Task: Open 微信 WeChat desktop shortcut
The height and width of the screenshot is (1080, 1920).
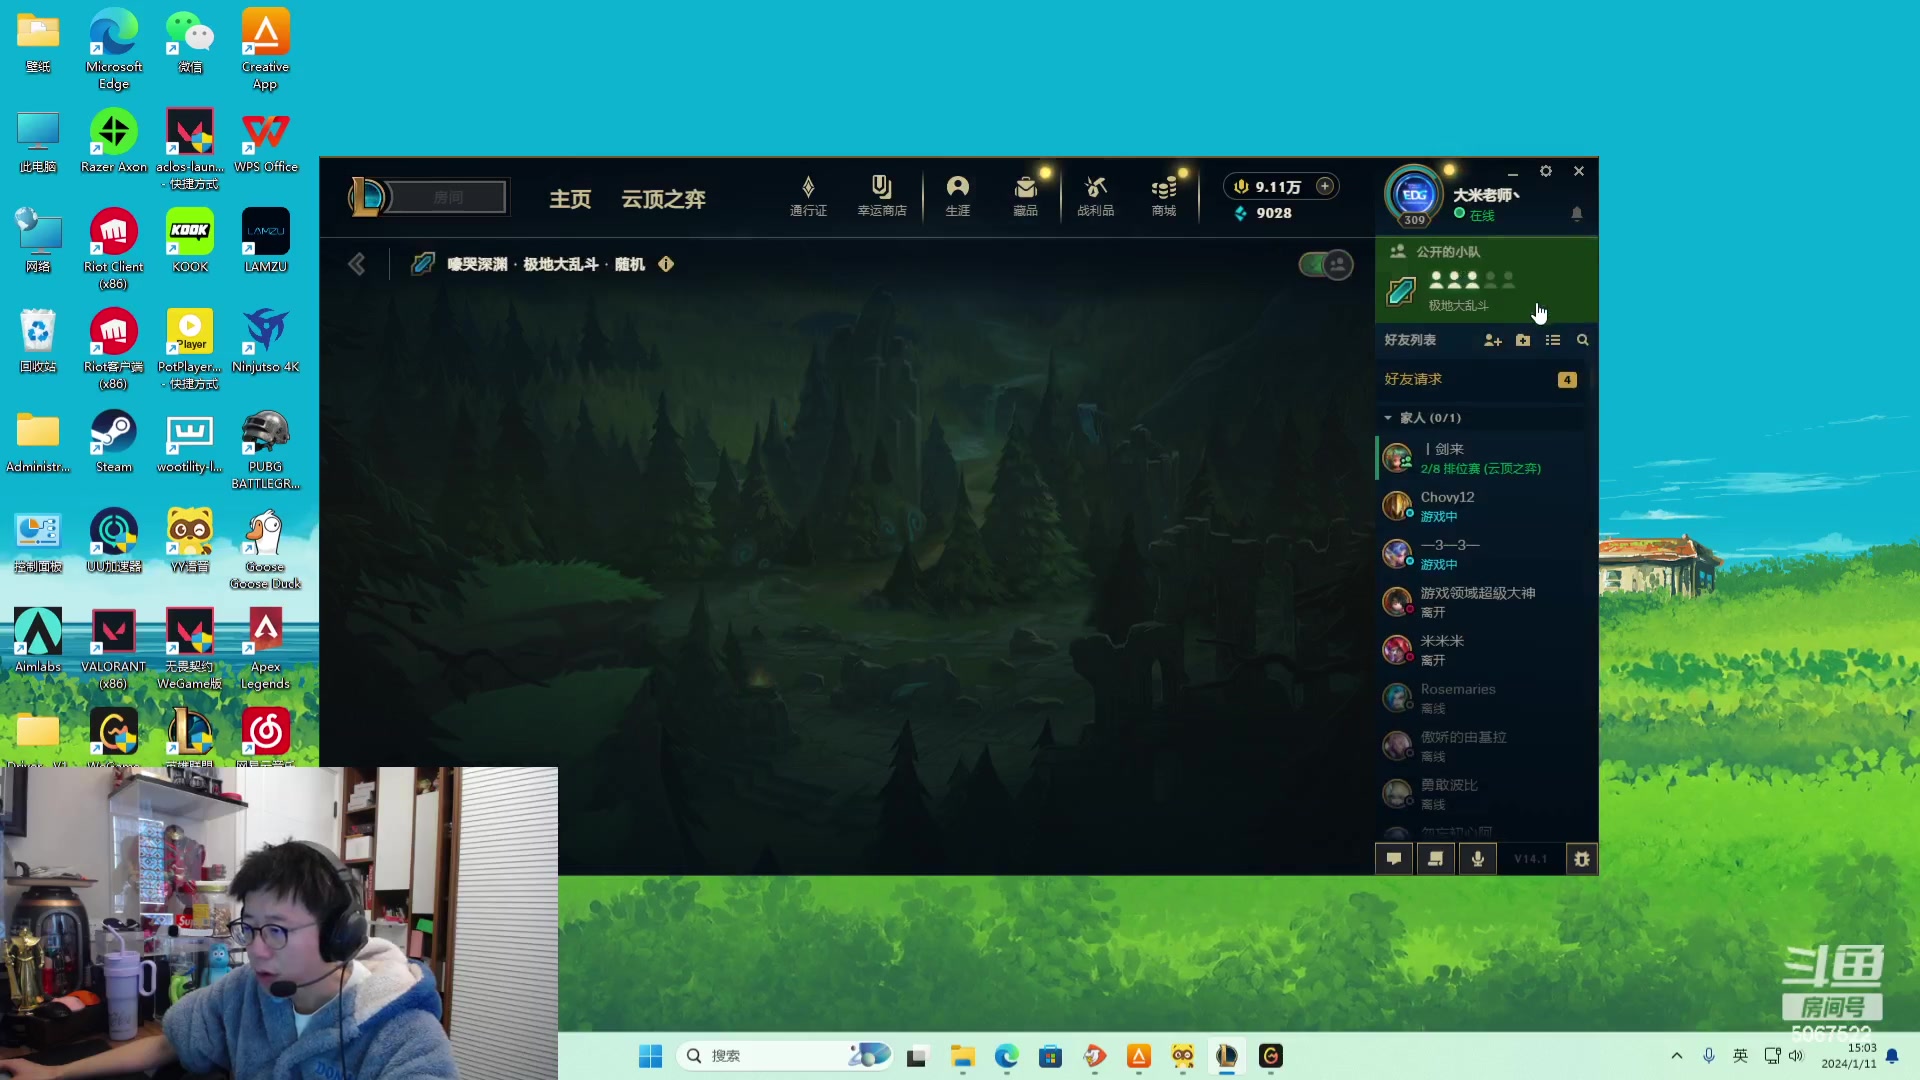Action: tap(190, 42)
